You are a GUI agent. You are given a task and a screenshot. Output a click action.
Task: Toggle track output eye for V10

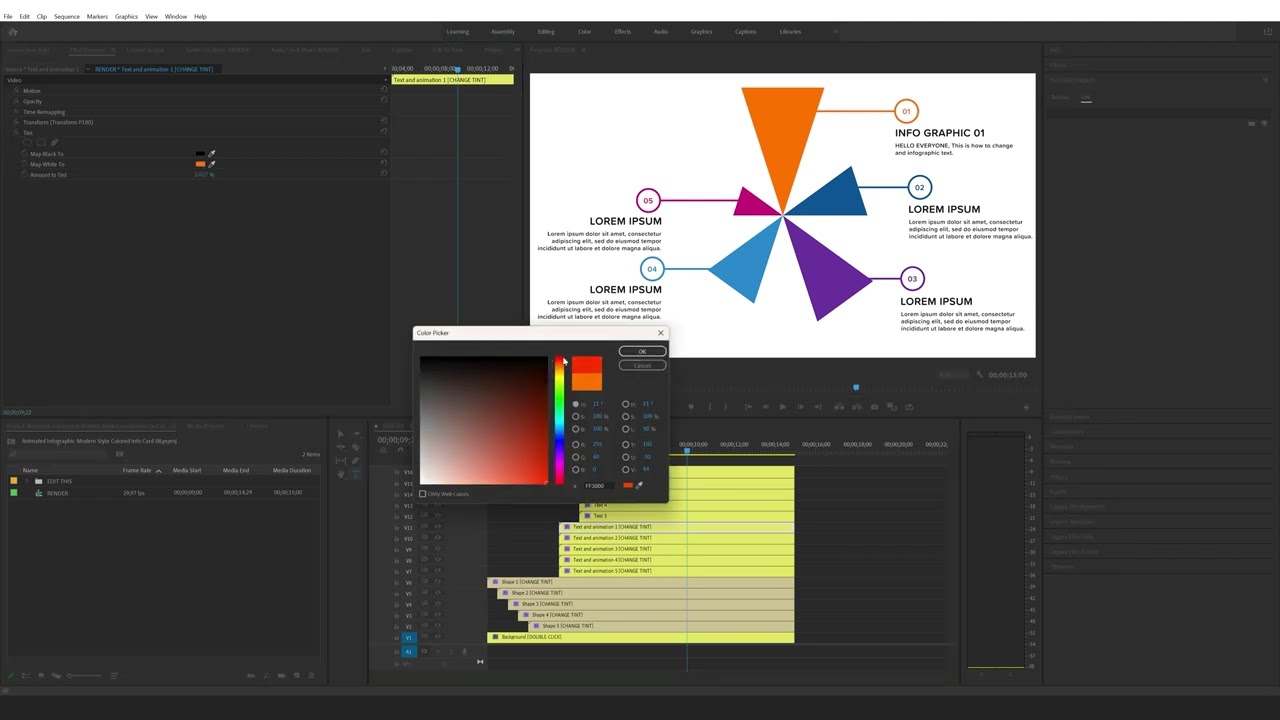[437, 538]
